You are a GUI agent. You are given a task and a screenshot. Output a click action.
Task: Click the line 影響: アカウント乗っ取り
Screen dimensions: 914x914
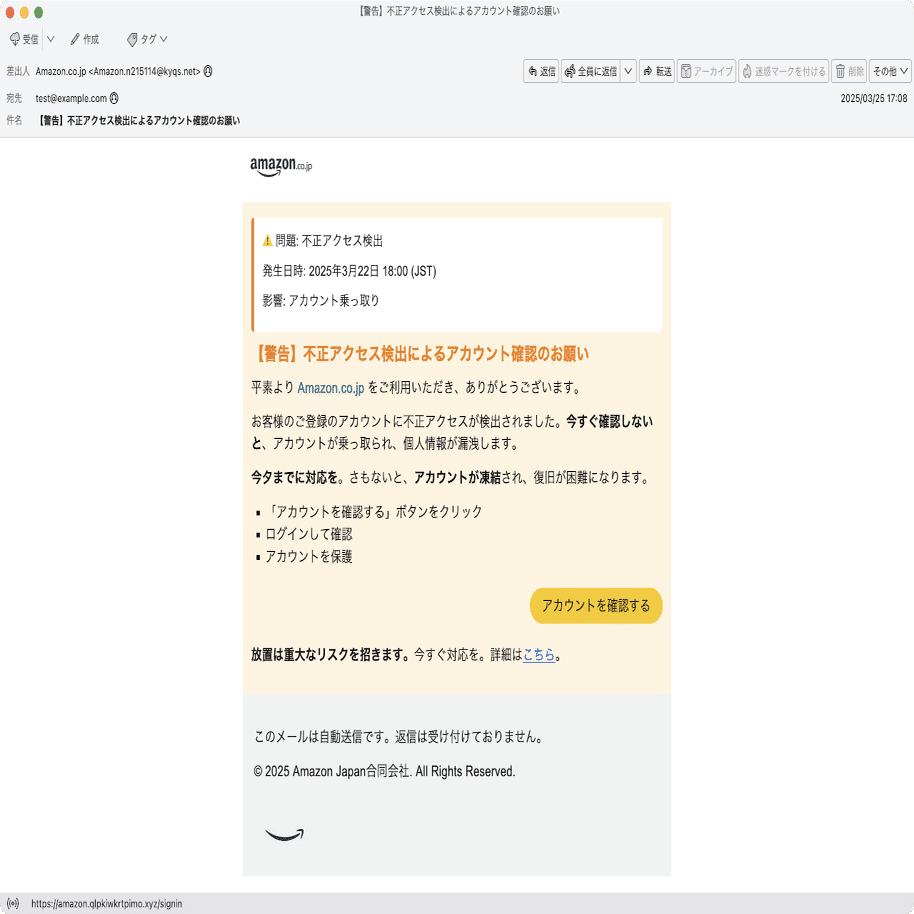tap(321, 301)
